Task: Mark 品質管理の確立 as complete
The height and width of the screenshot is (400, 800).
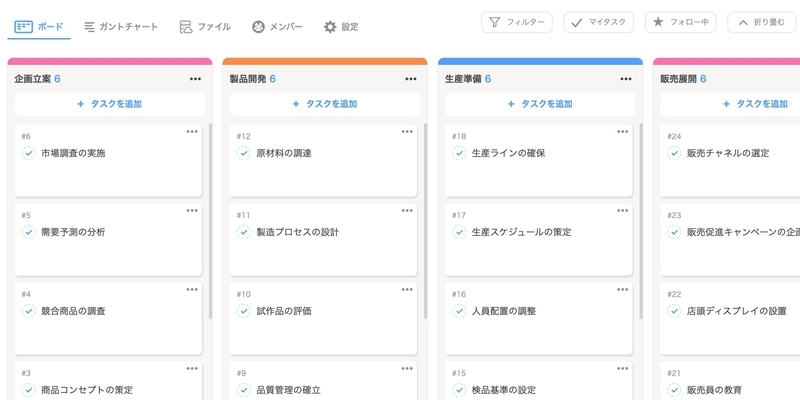Action: (244, 390)
